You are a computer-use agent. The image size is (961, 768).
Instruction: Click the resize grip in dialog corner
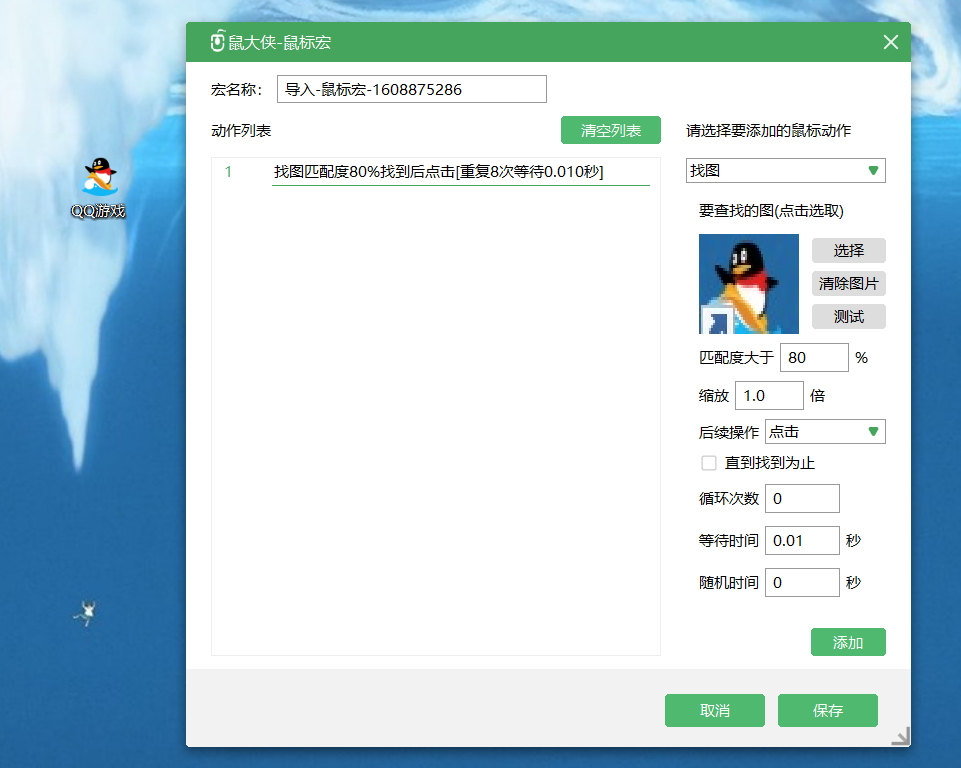tap(900, 737)
